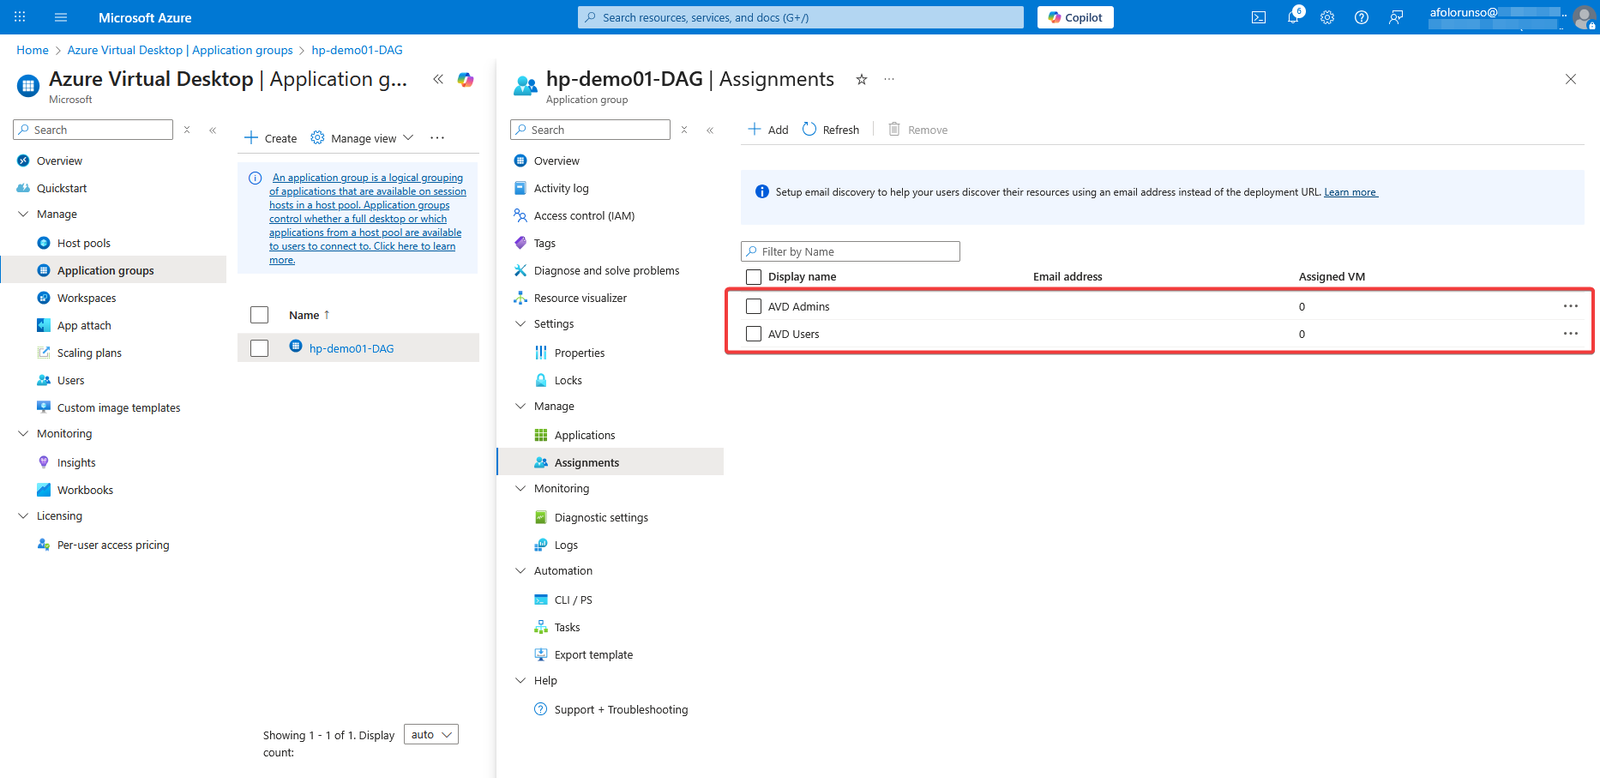1600x778 pixels.
Task: Check the AVD Admins checkbox
Action: click(754, 307)
